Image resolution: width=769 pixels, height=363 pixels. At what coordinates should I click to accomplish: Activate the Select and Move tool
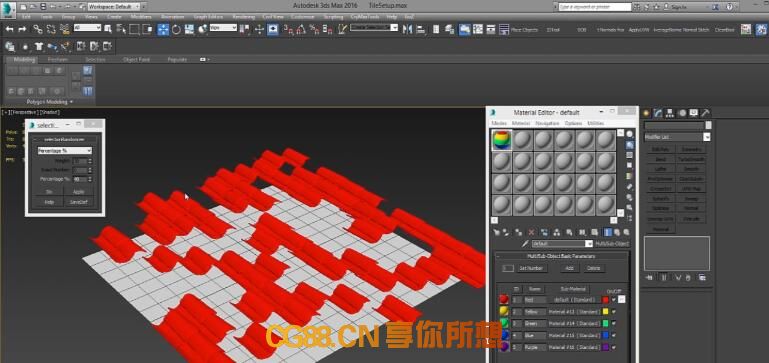point(163,29)
